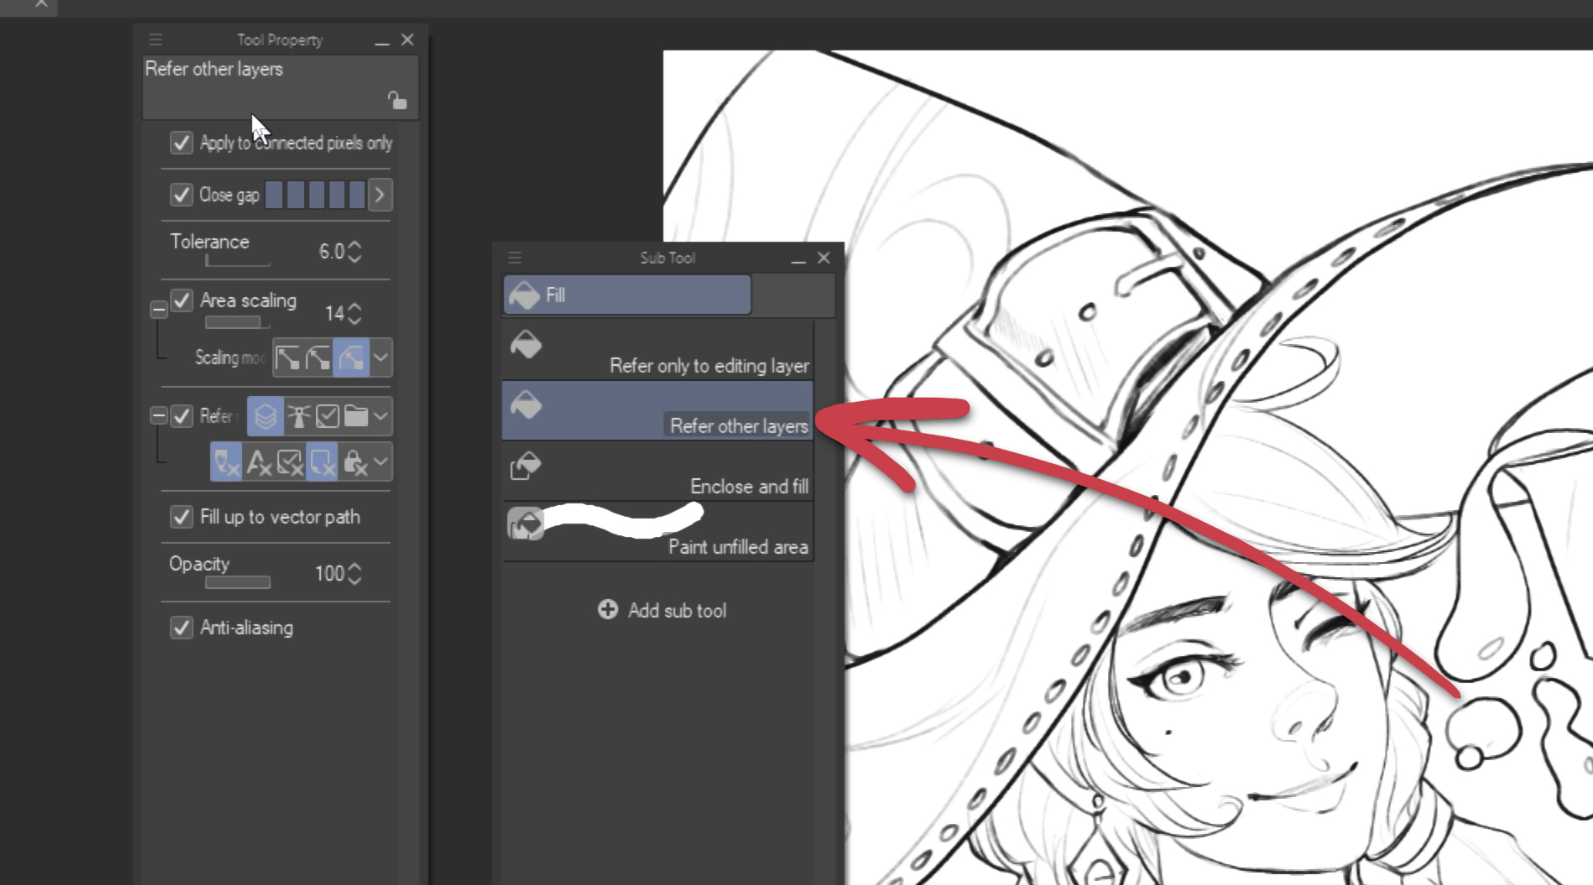Toggle exclude draft layers icon
The height and width of the screenshot is (885, 1593).
(x=226, y=462)
